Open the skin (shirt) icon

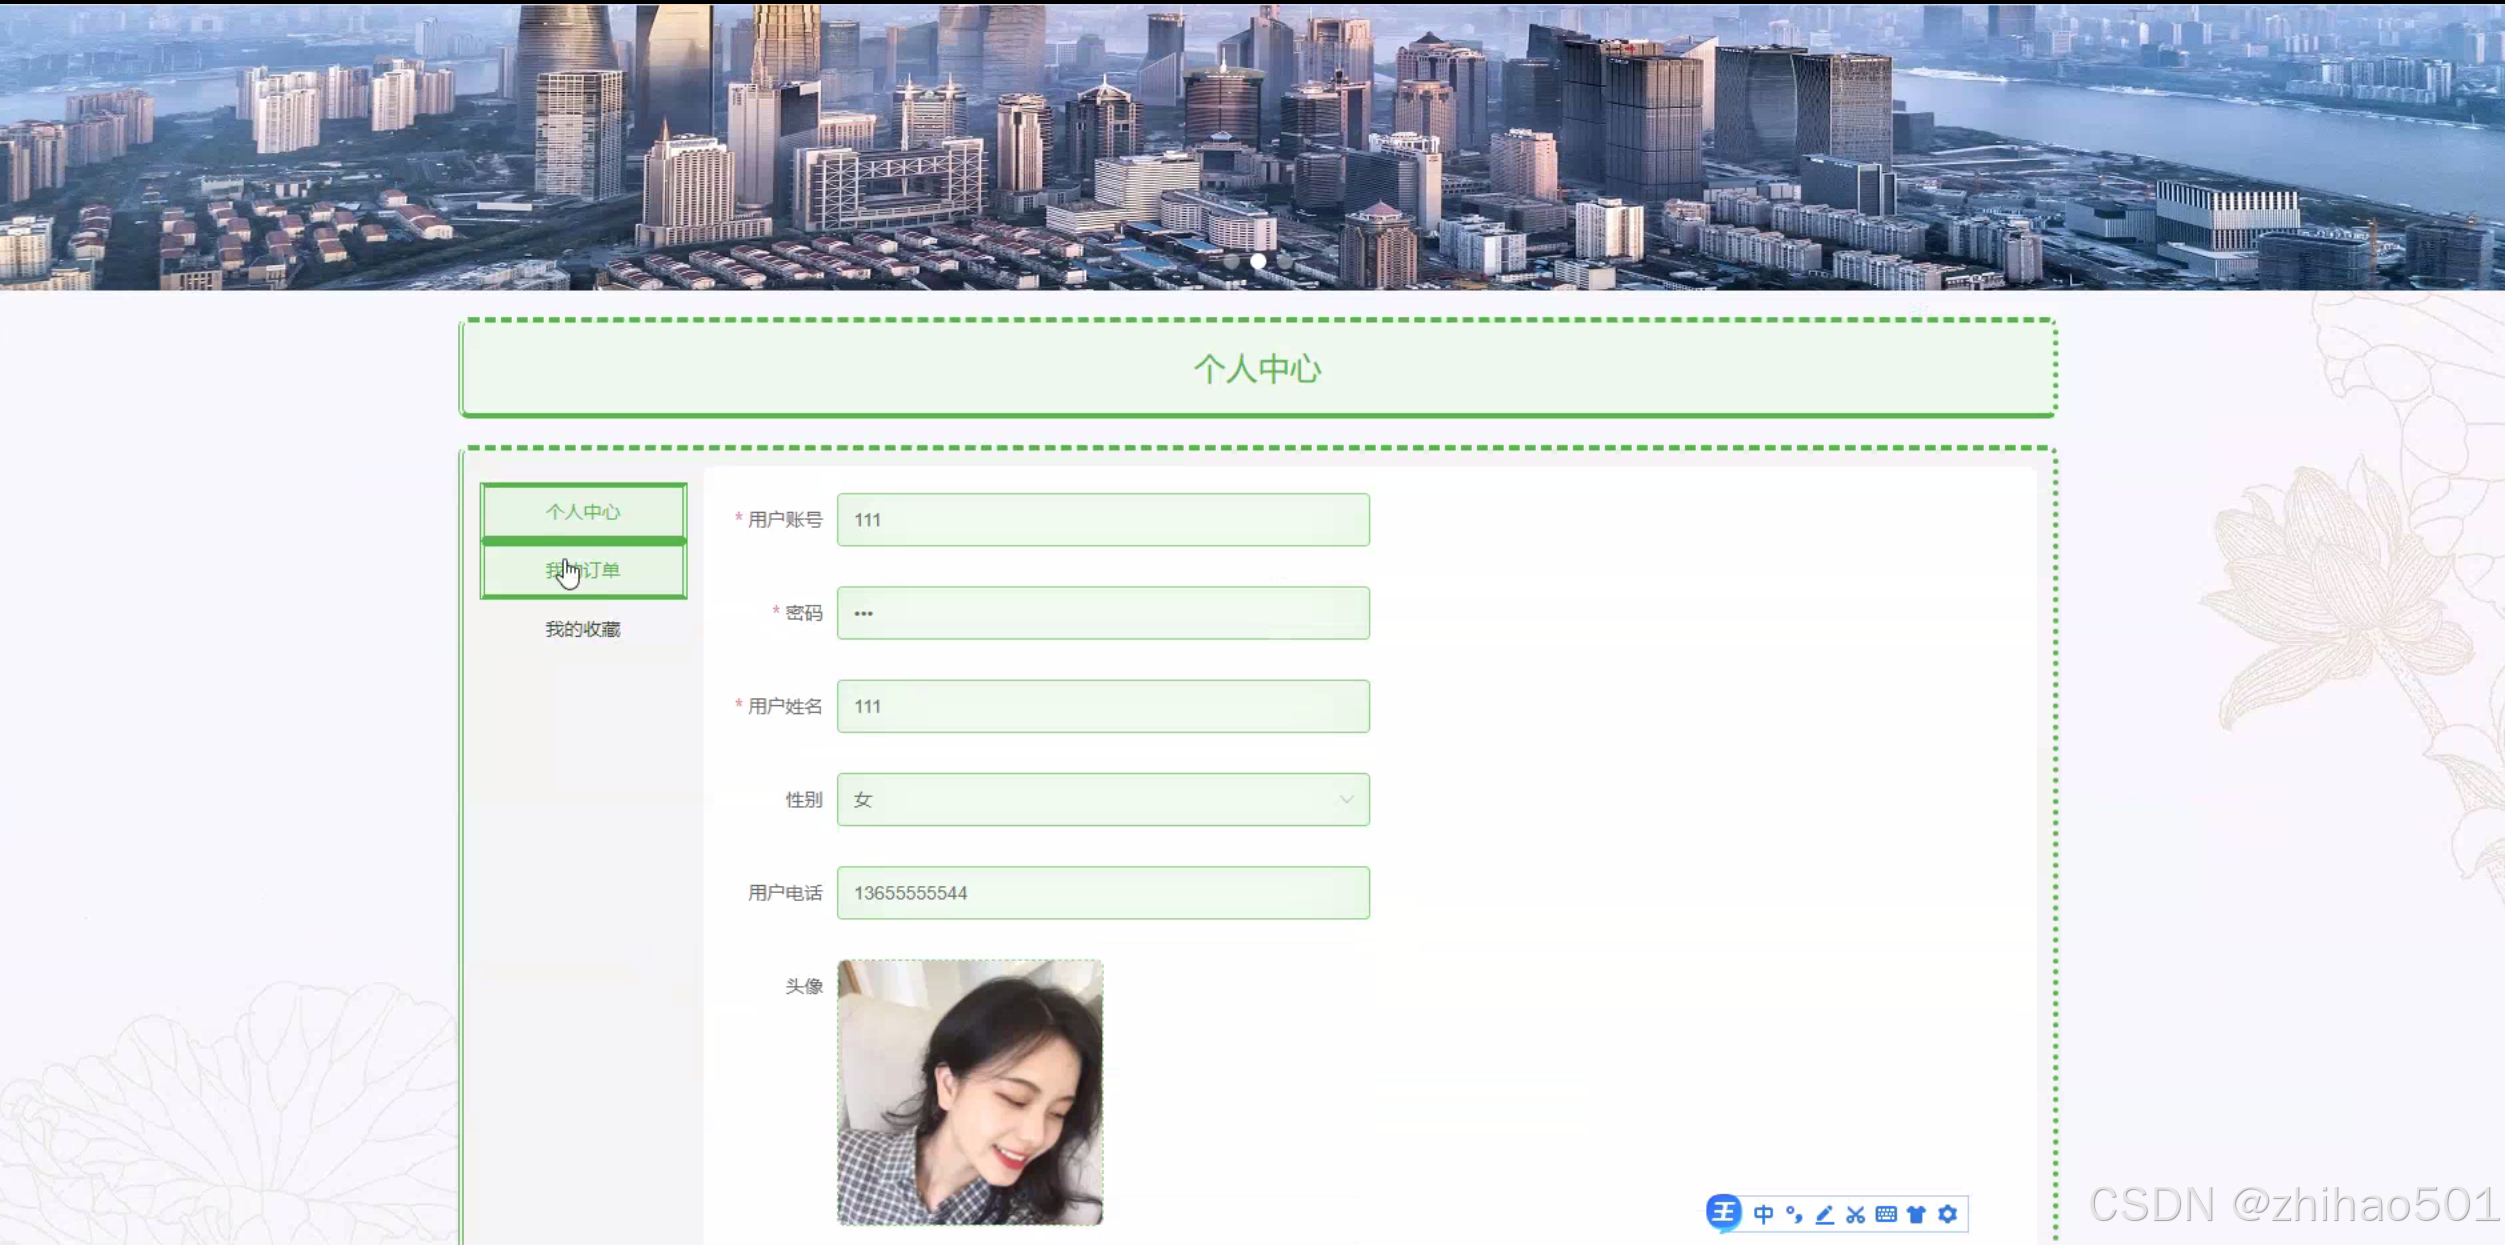point(1916,1214)
